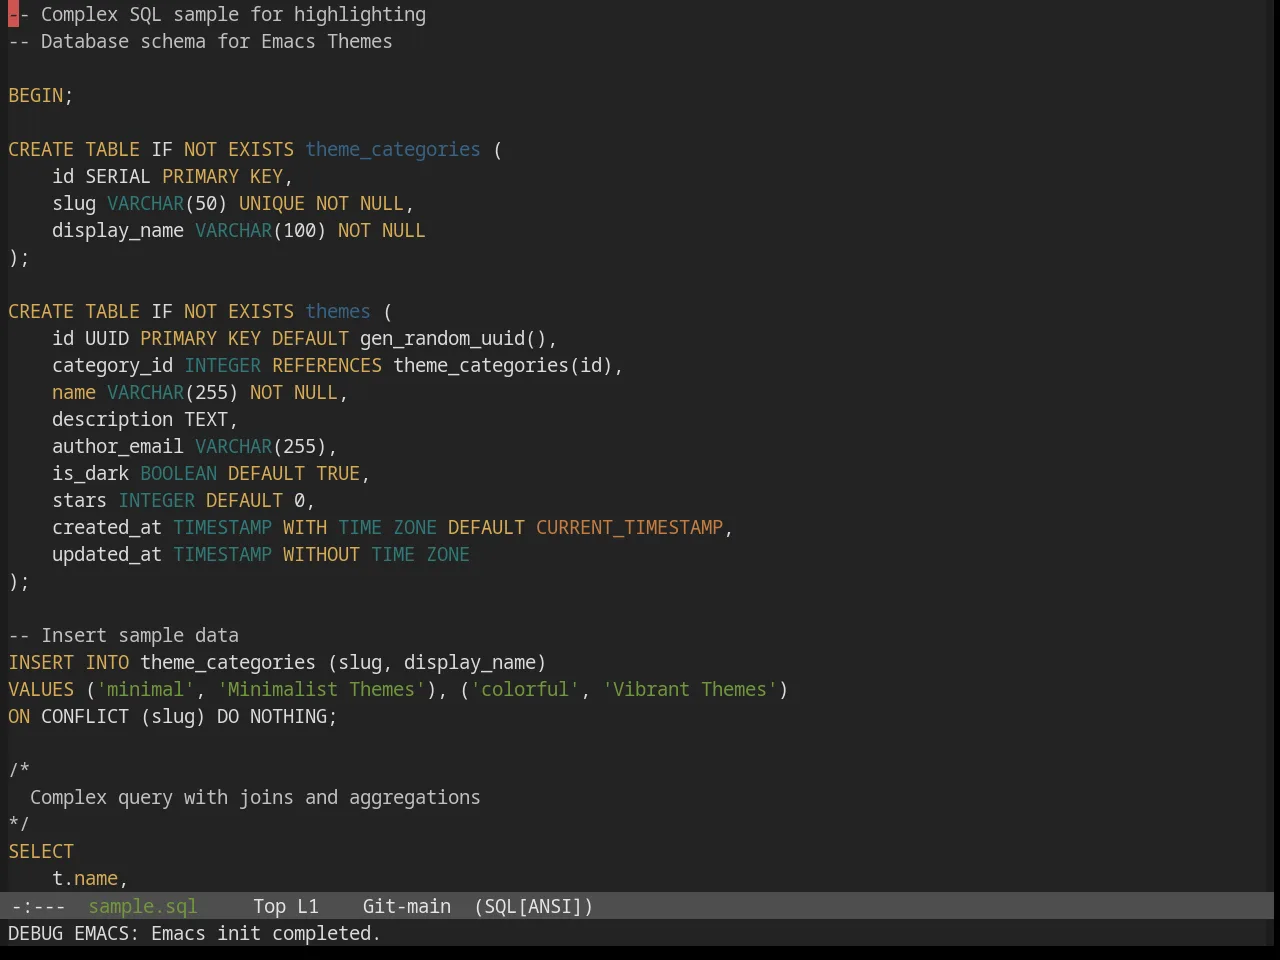
Task: Click the (SQL[ANSI]) major mode indicator
Action: (x=534, y=906)
